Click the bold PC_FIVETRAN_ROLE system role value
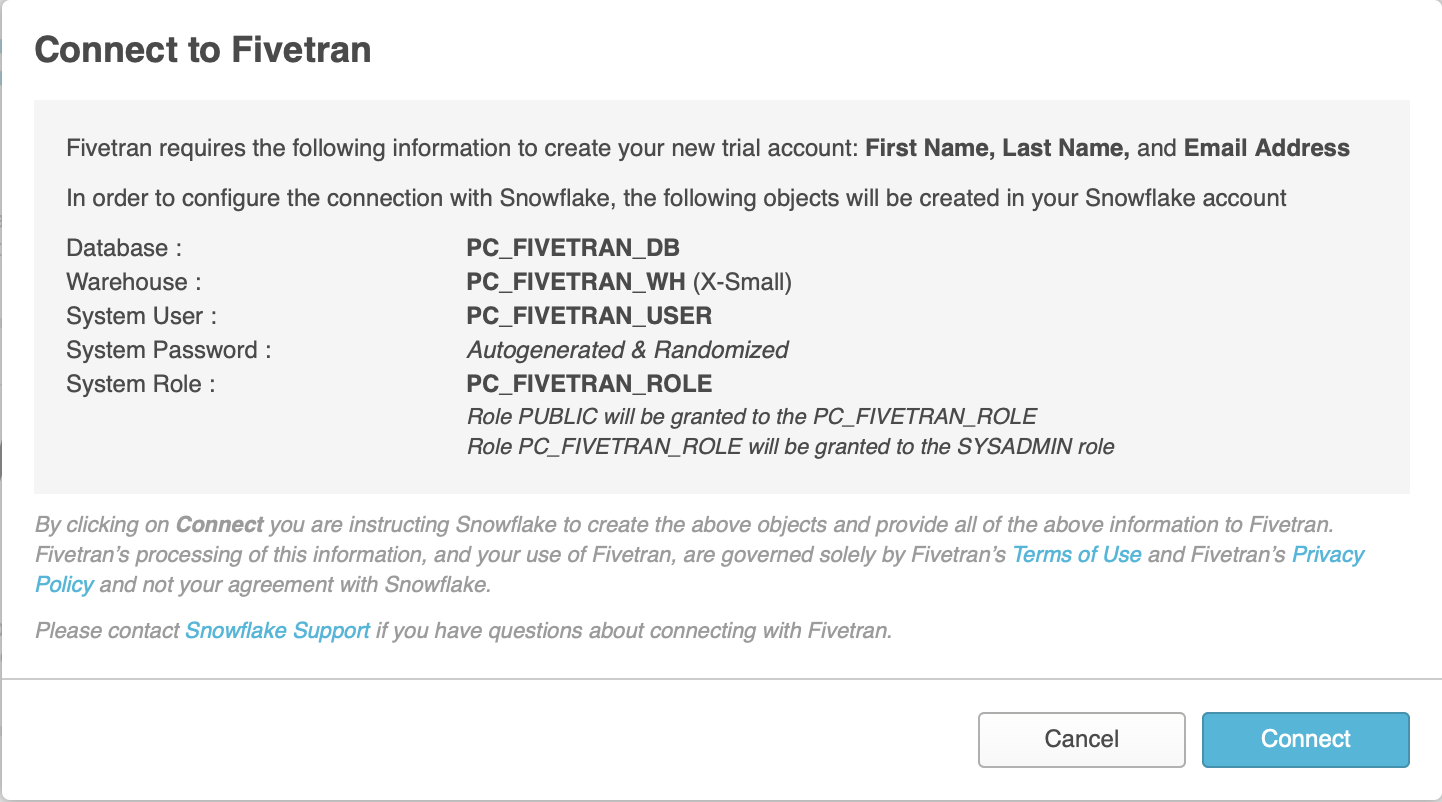The height and width of the screenshot is (802, 1442). [x=589, y=384]
